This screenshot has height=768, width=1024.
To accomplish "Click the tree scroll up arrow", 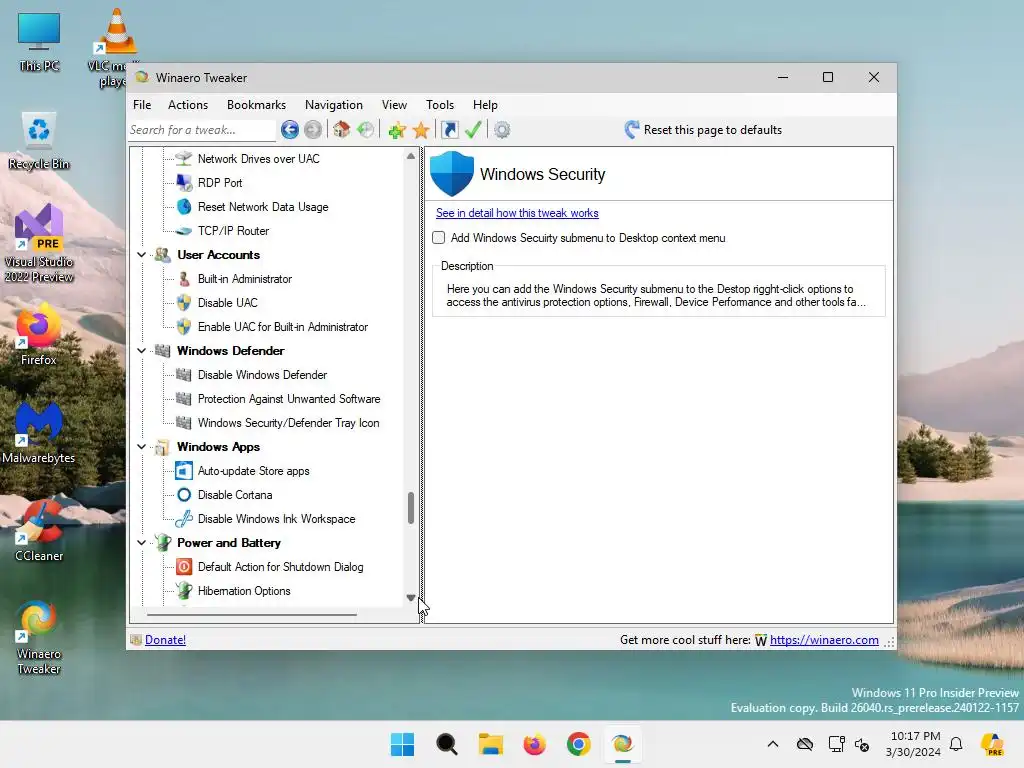I will [411, 156].
